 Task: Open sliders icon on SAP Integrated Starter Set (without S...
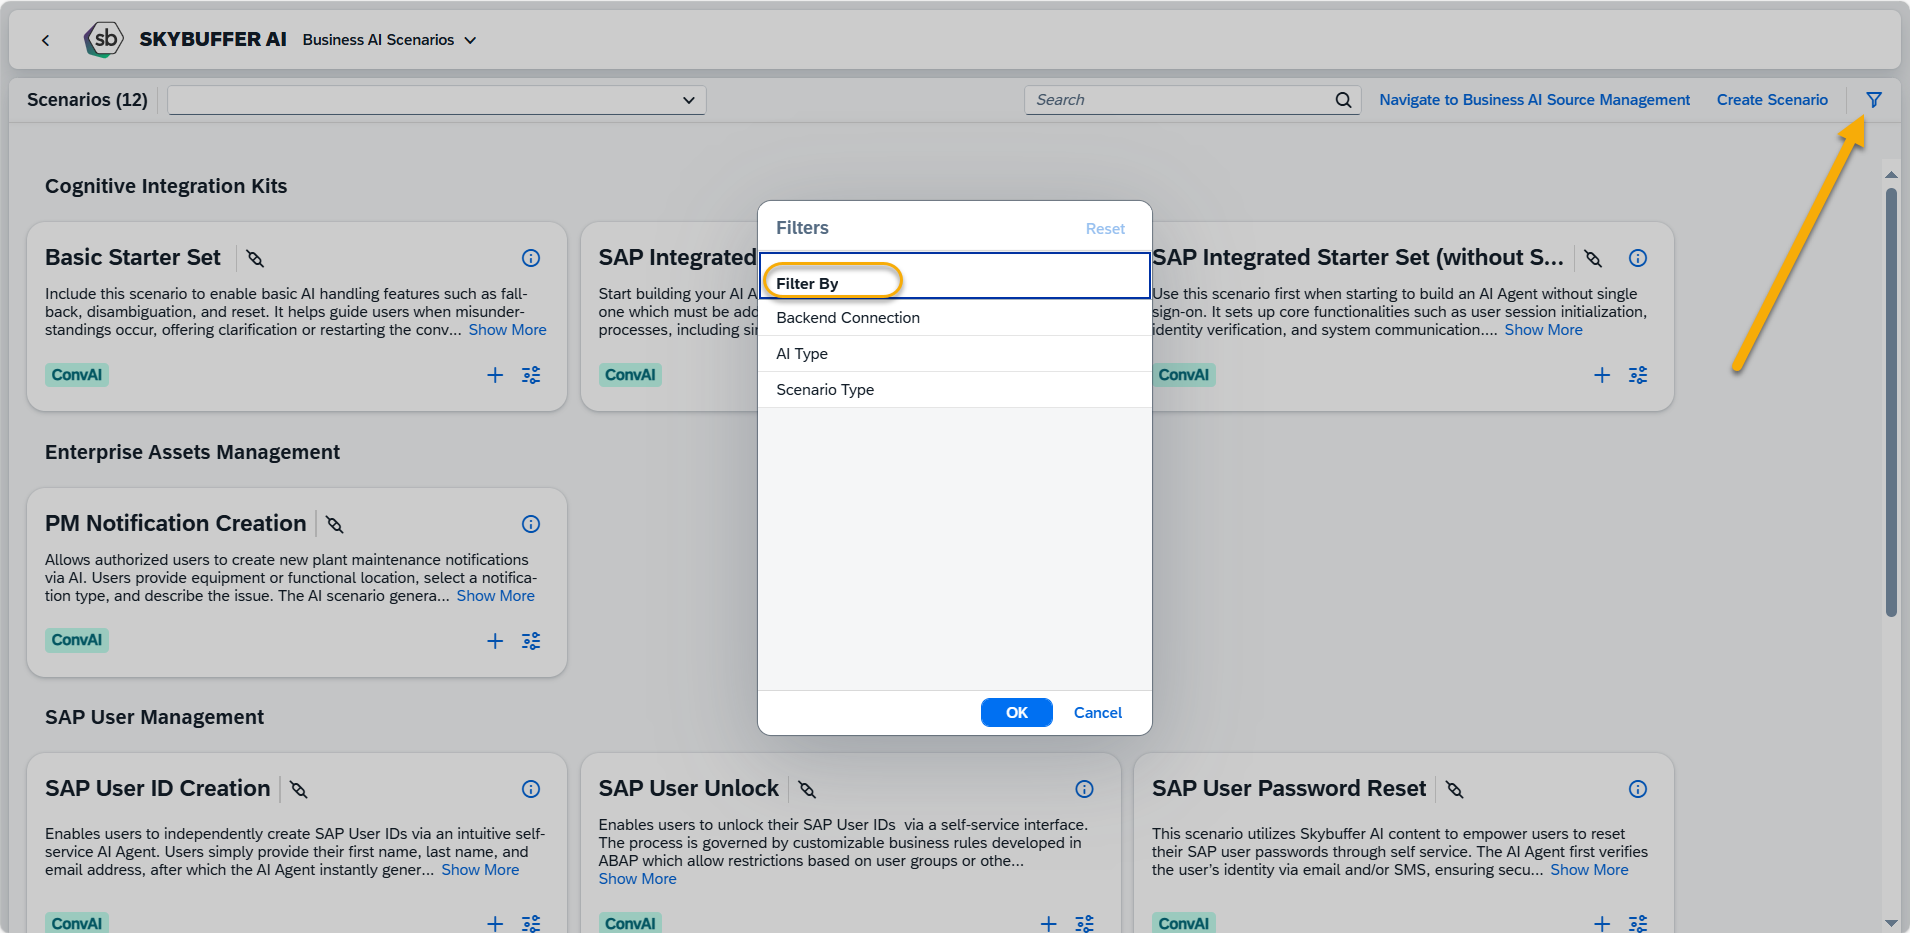pos(1638,375)
